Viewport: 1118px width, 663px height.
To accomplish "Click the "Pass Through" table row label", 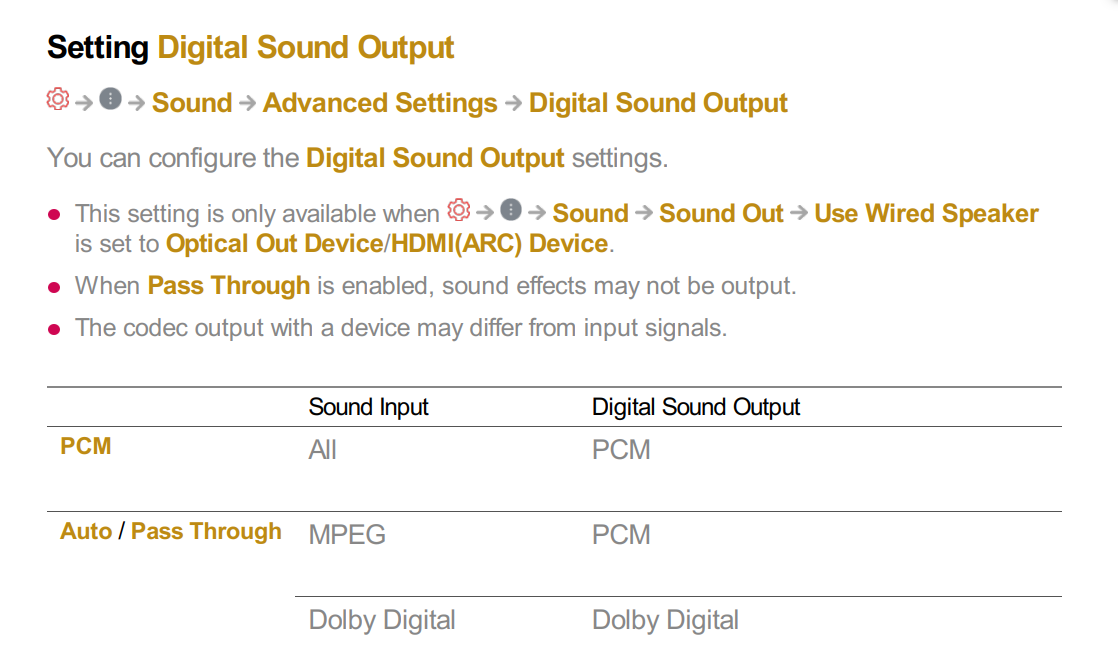I will click(206, 531).
